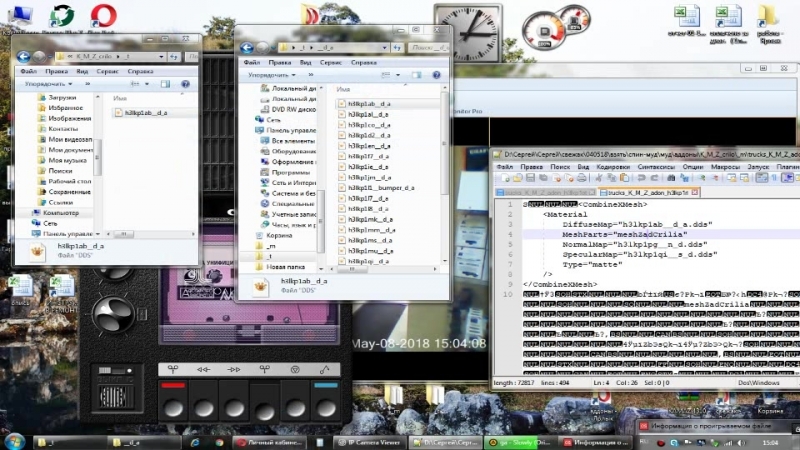Viewport: 800px width, 450px height.
Task: Open view options dropdown arrow in left Explorer
Action: point(147,84)
